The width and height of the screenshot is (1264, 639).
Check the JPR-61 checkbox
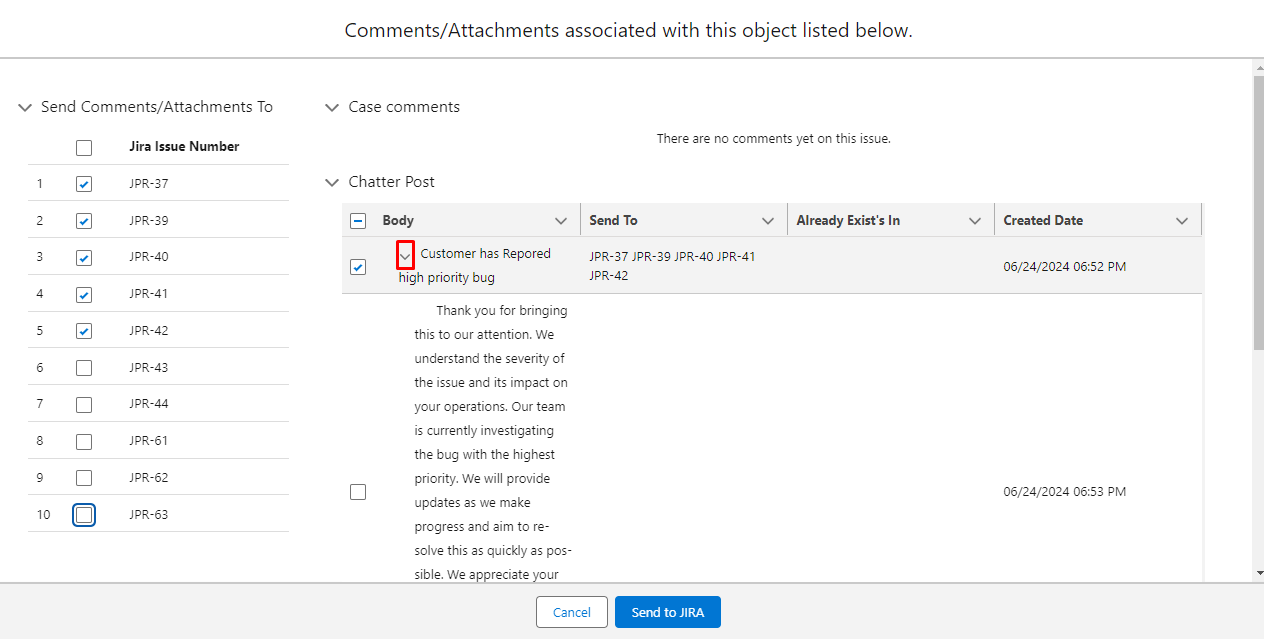click(84, 441)
